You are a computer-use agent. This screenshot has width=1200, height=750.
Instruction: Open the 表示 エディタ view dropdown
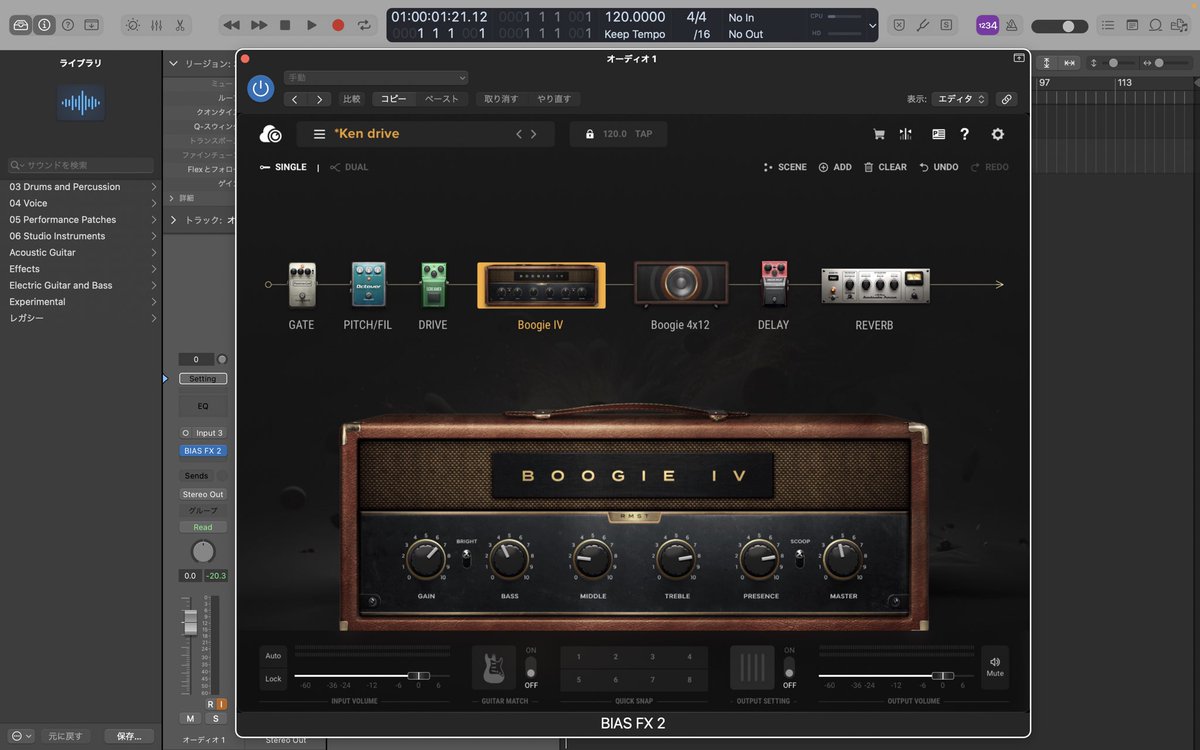coord(960,99)
